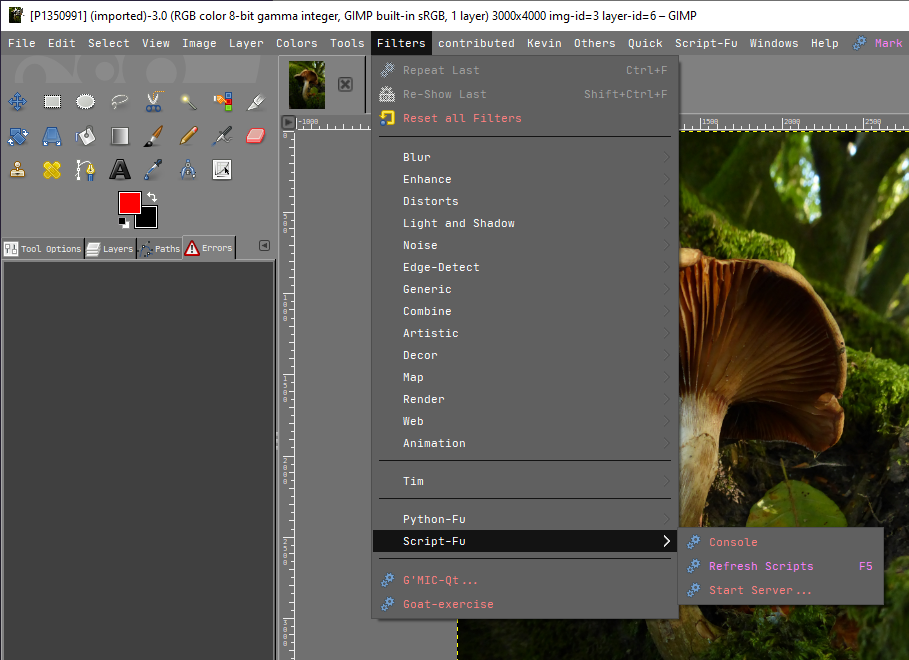Viewport: 909px width, 660px height.
Task: Open the Generic filters submenu
Action: pos(525,289)
